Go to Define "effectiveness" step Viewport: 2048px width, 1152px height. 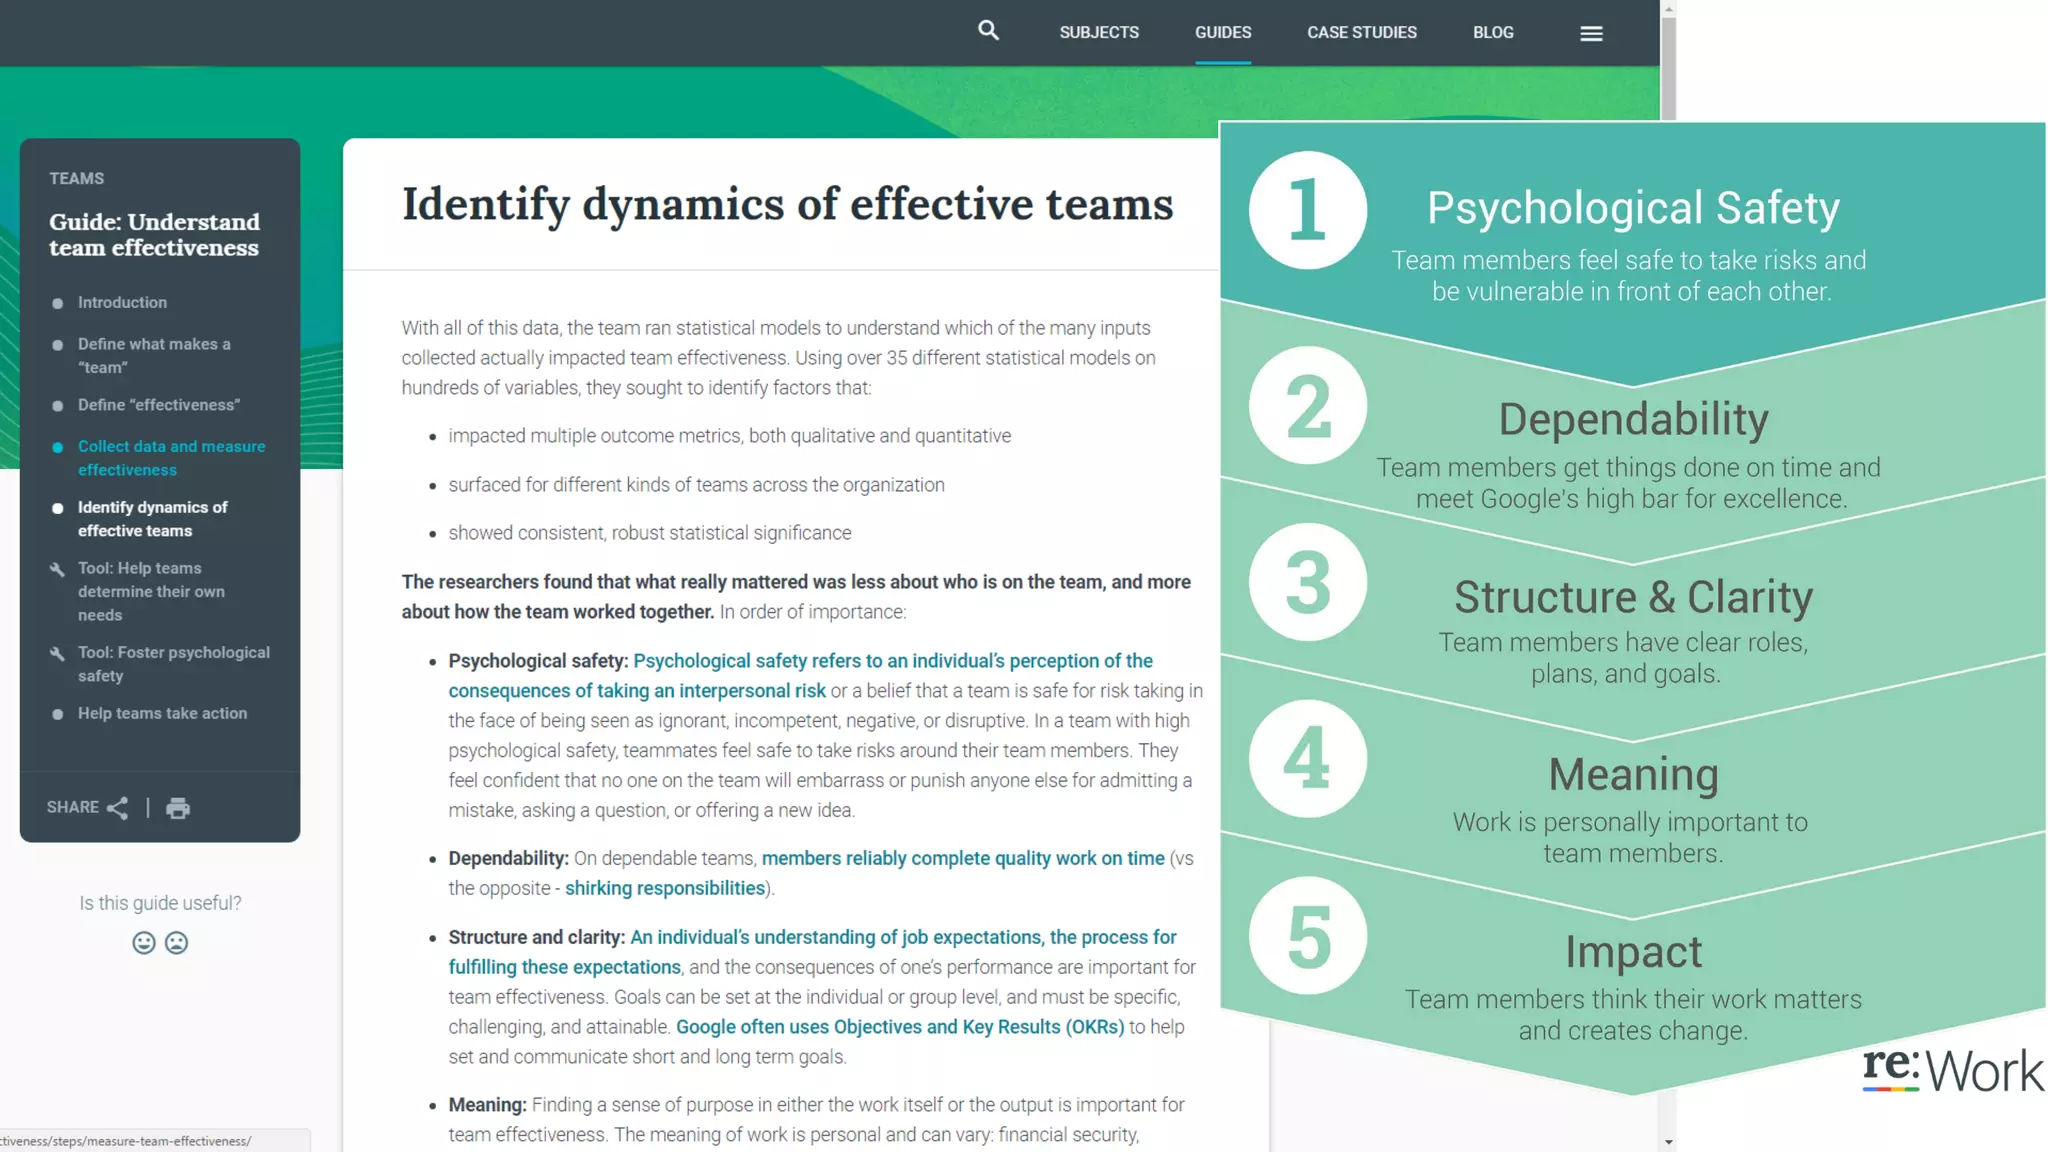pyautogui.click(x=159, y=405)
